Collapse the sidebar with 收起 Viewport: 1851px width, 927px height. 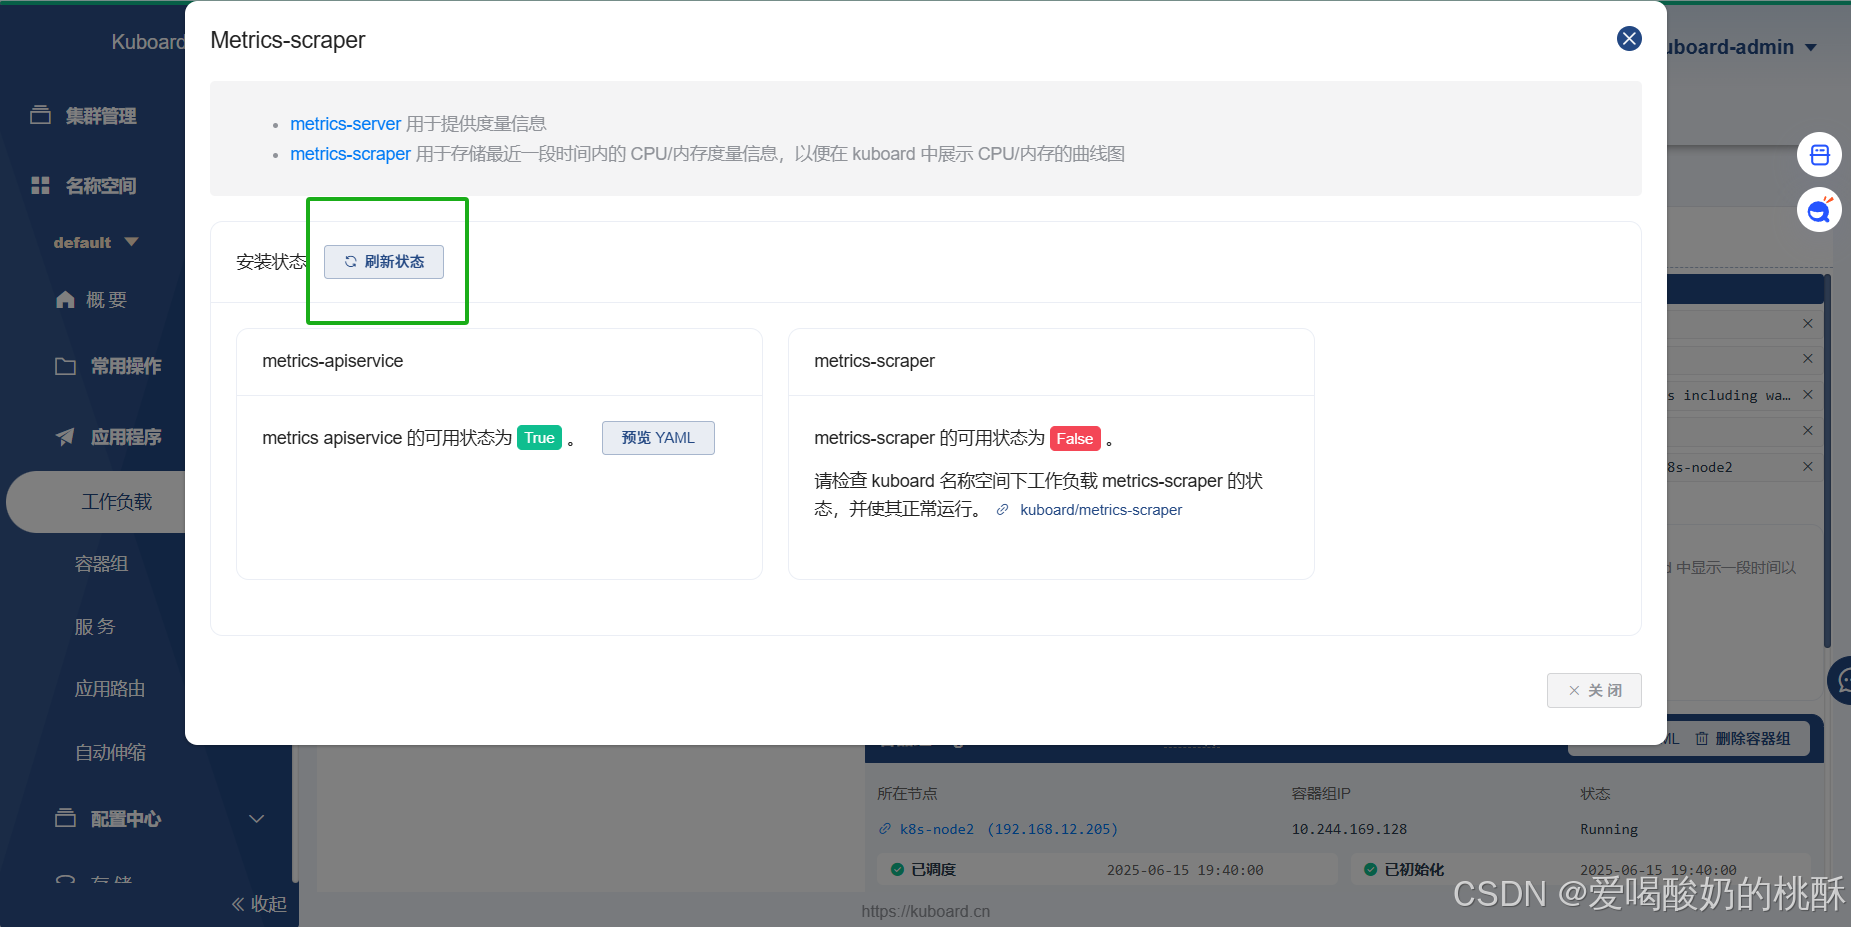pyautogui.click(x=259, y=904)
